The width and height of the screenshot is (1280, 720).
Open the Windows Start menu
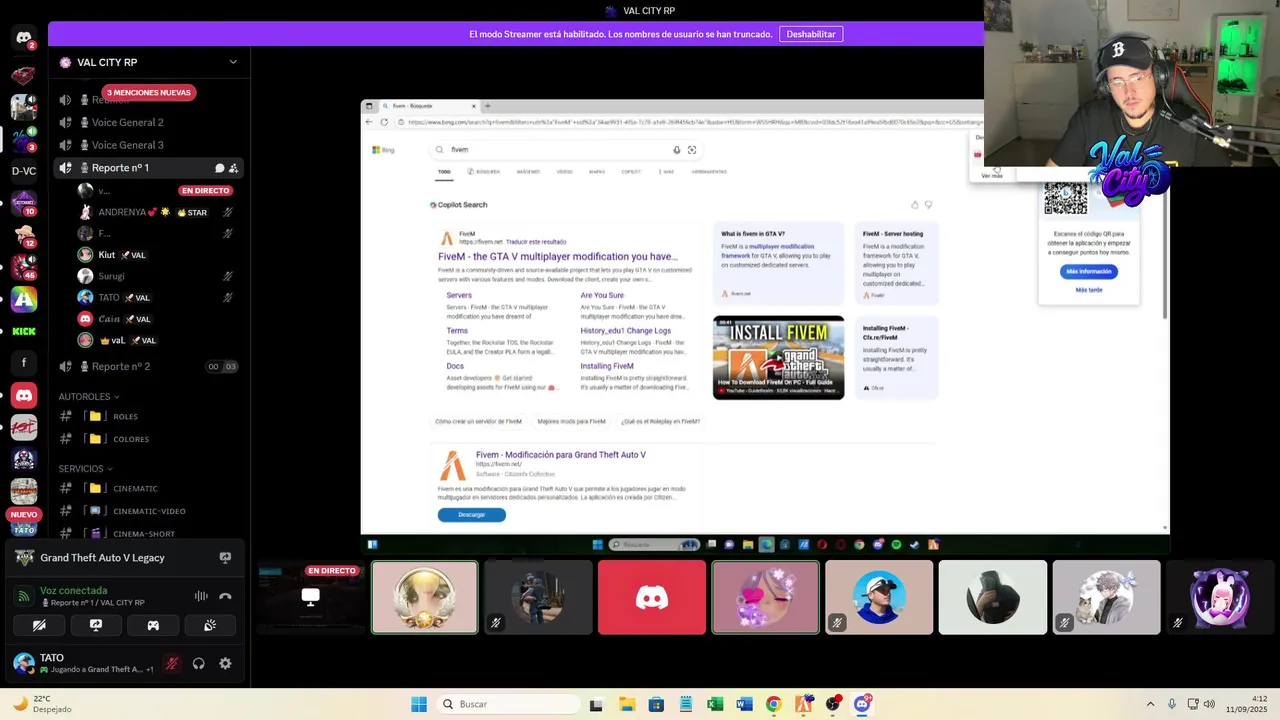coord(419,704)
